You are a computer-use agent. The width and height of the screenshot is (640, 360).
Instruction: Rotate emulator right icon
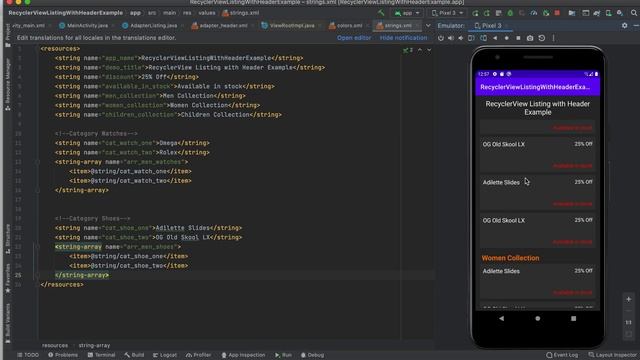[483, 38]
